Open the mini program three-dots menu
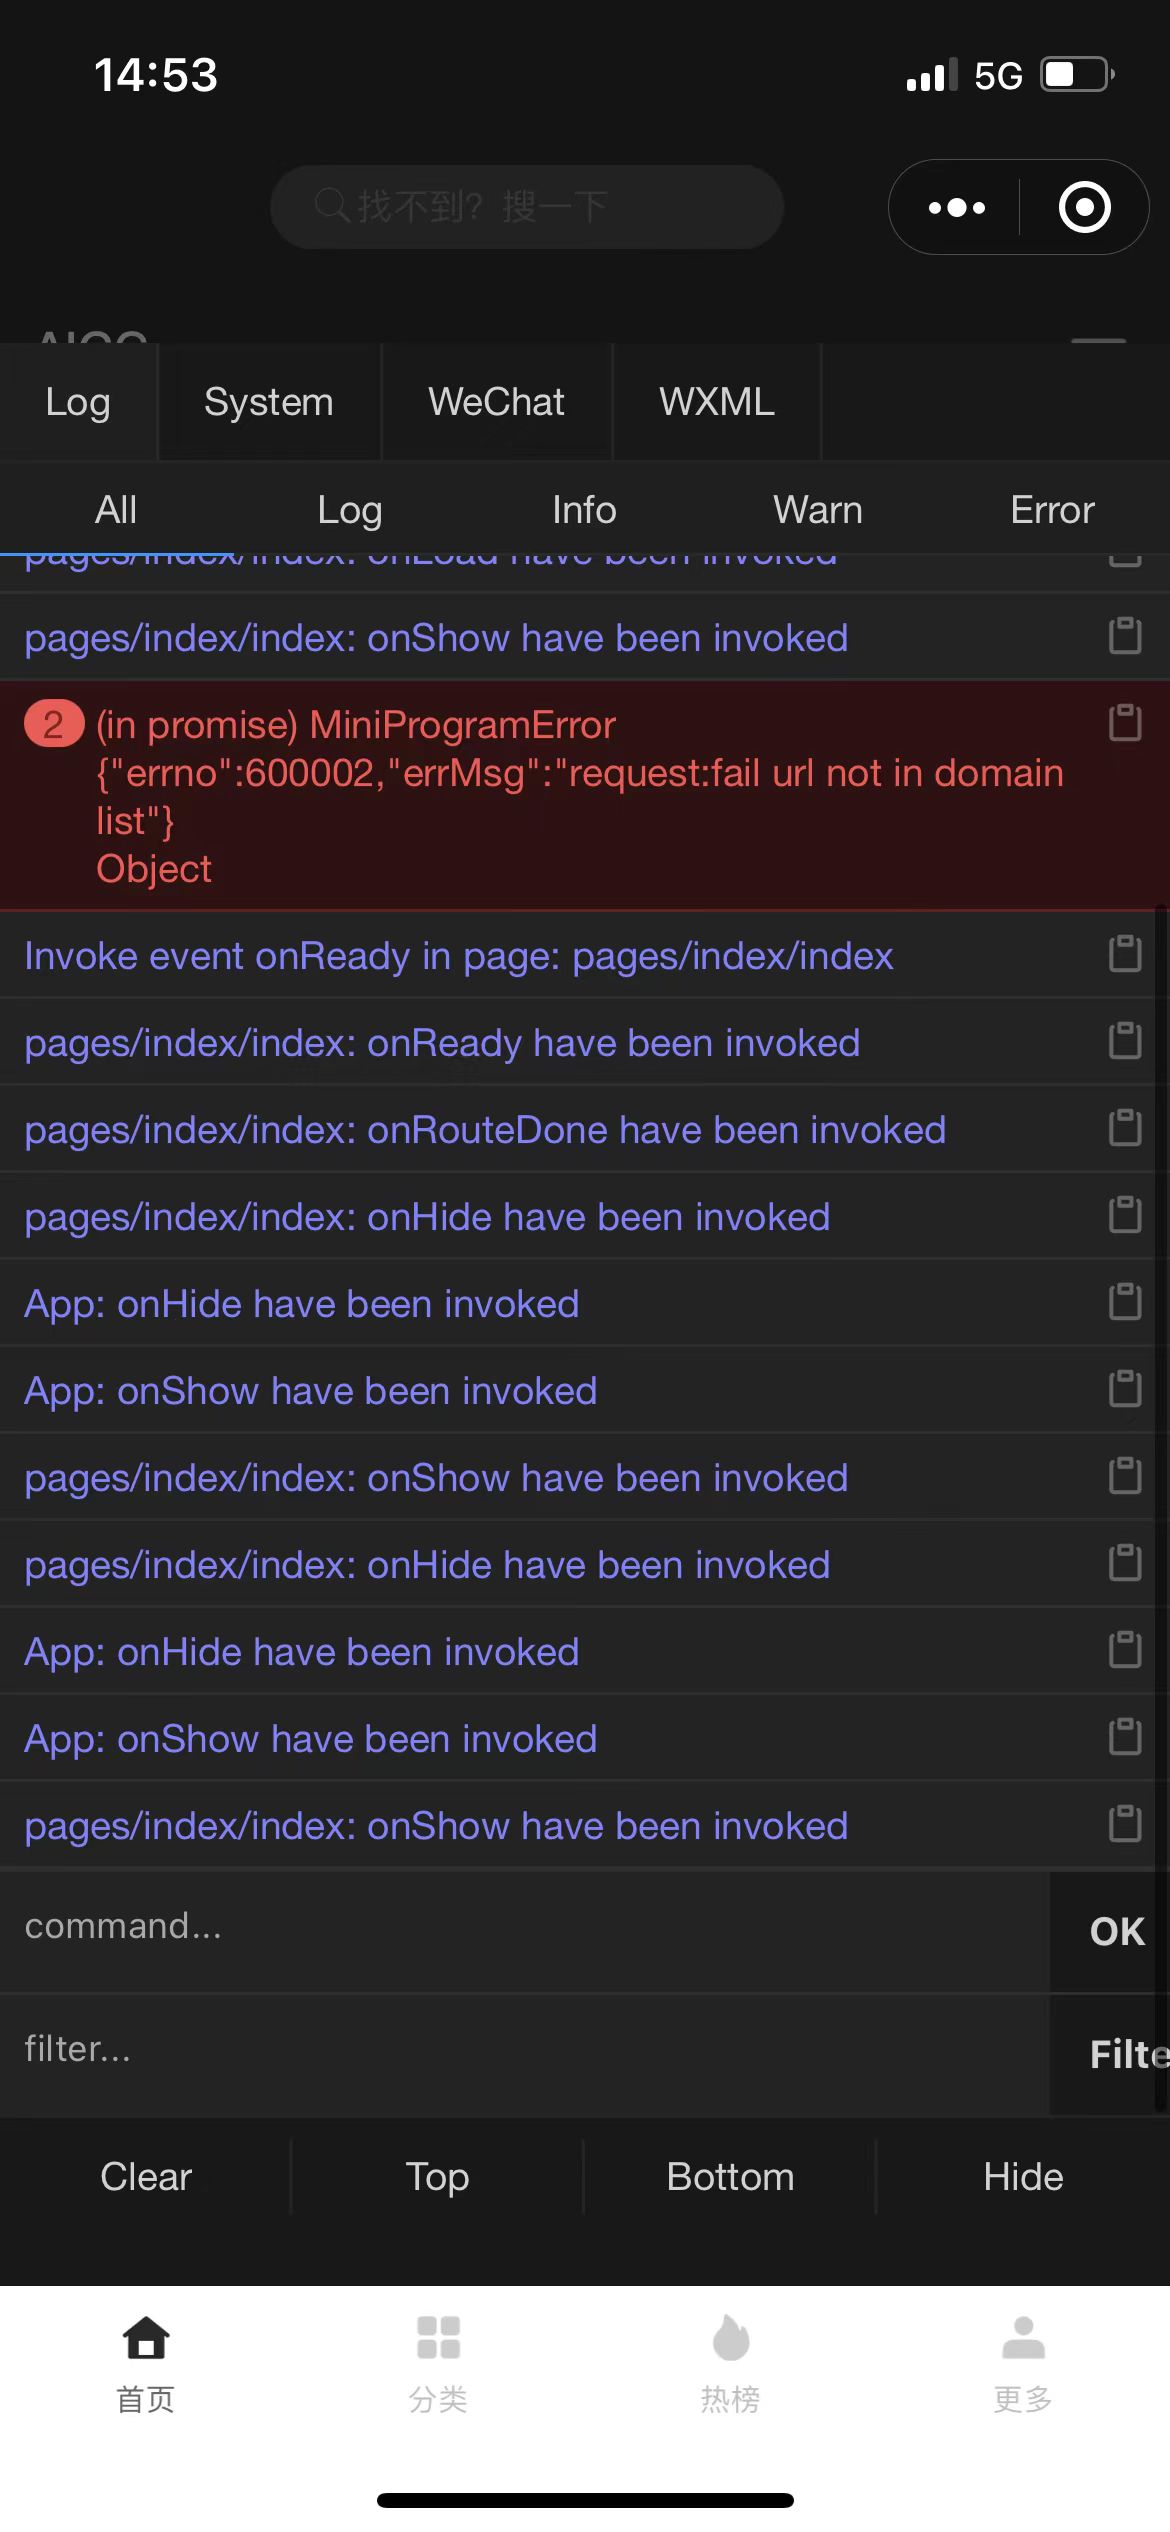 956,208
